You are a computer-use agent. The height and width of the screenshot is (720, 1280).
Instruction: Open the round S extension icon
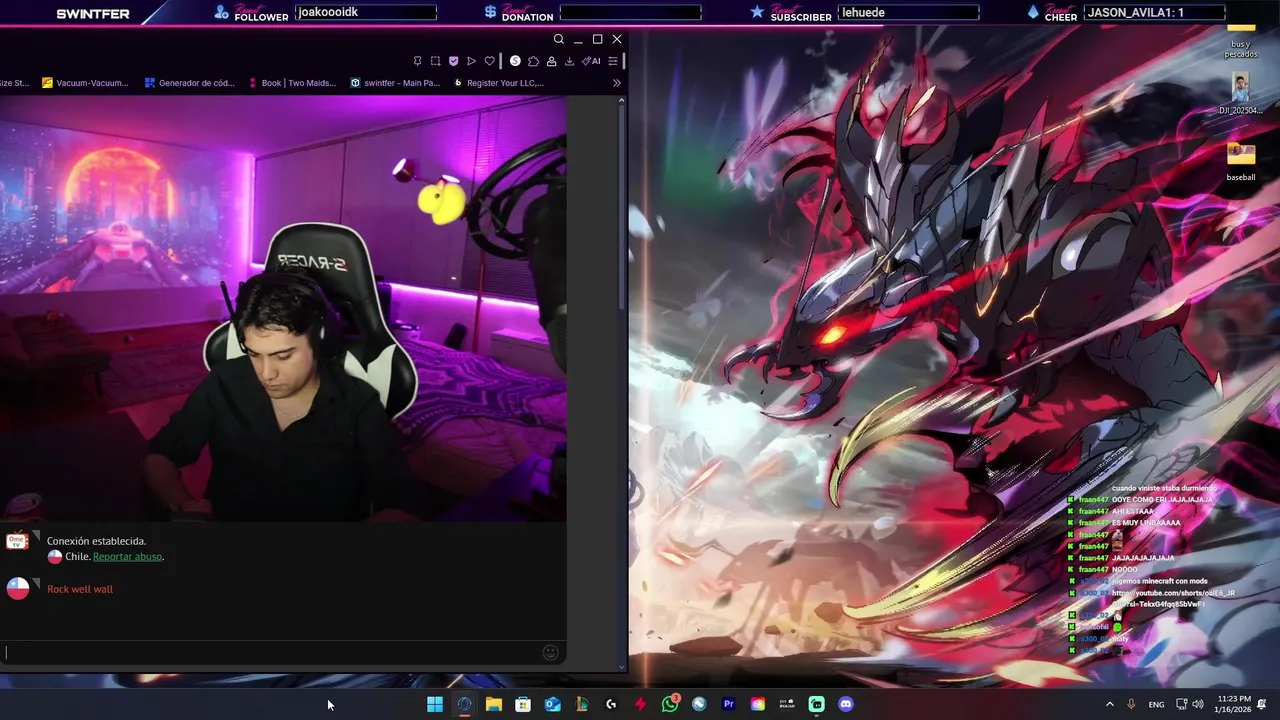pyautogui.click(x=515, y=61)
